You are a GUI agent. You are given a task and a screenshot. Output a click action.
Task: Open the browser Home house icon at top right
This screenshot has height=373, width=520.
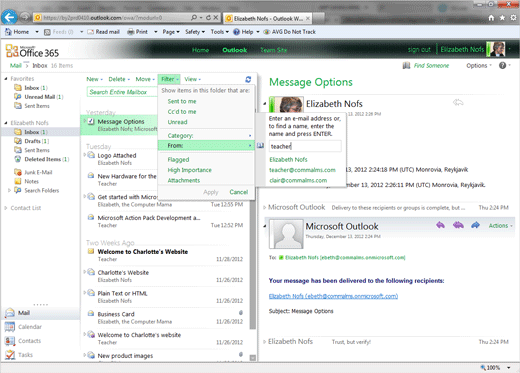(491, 18)
